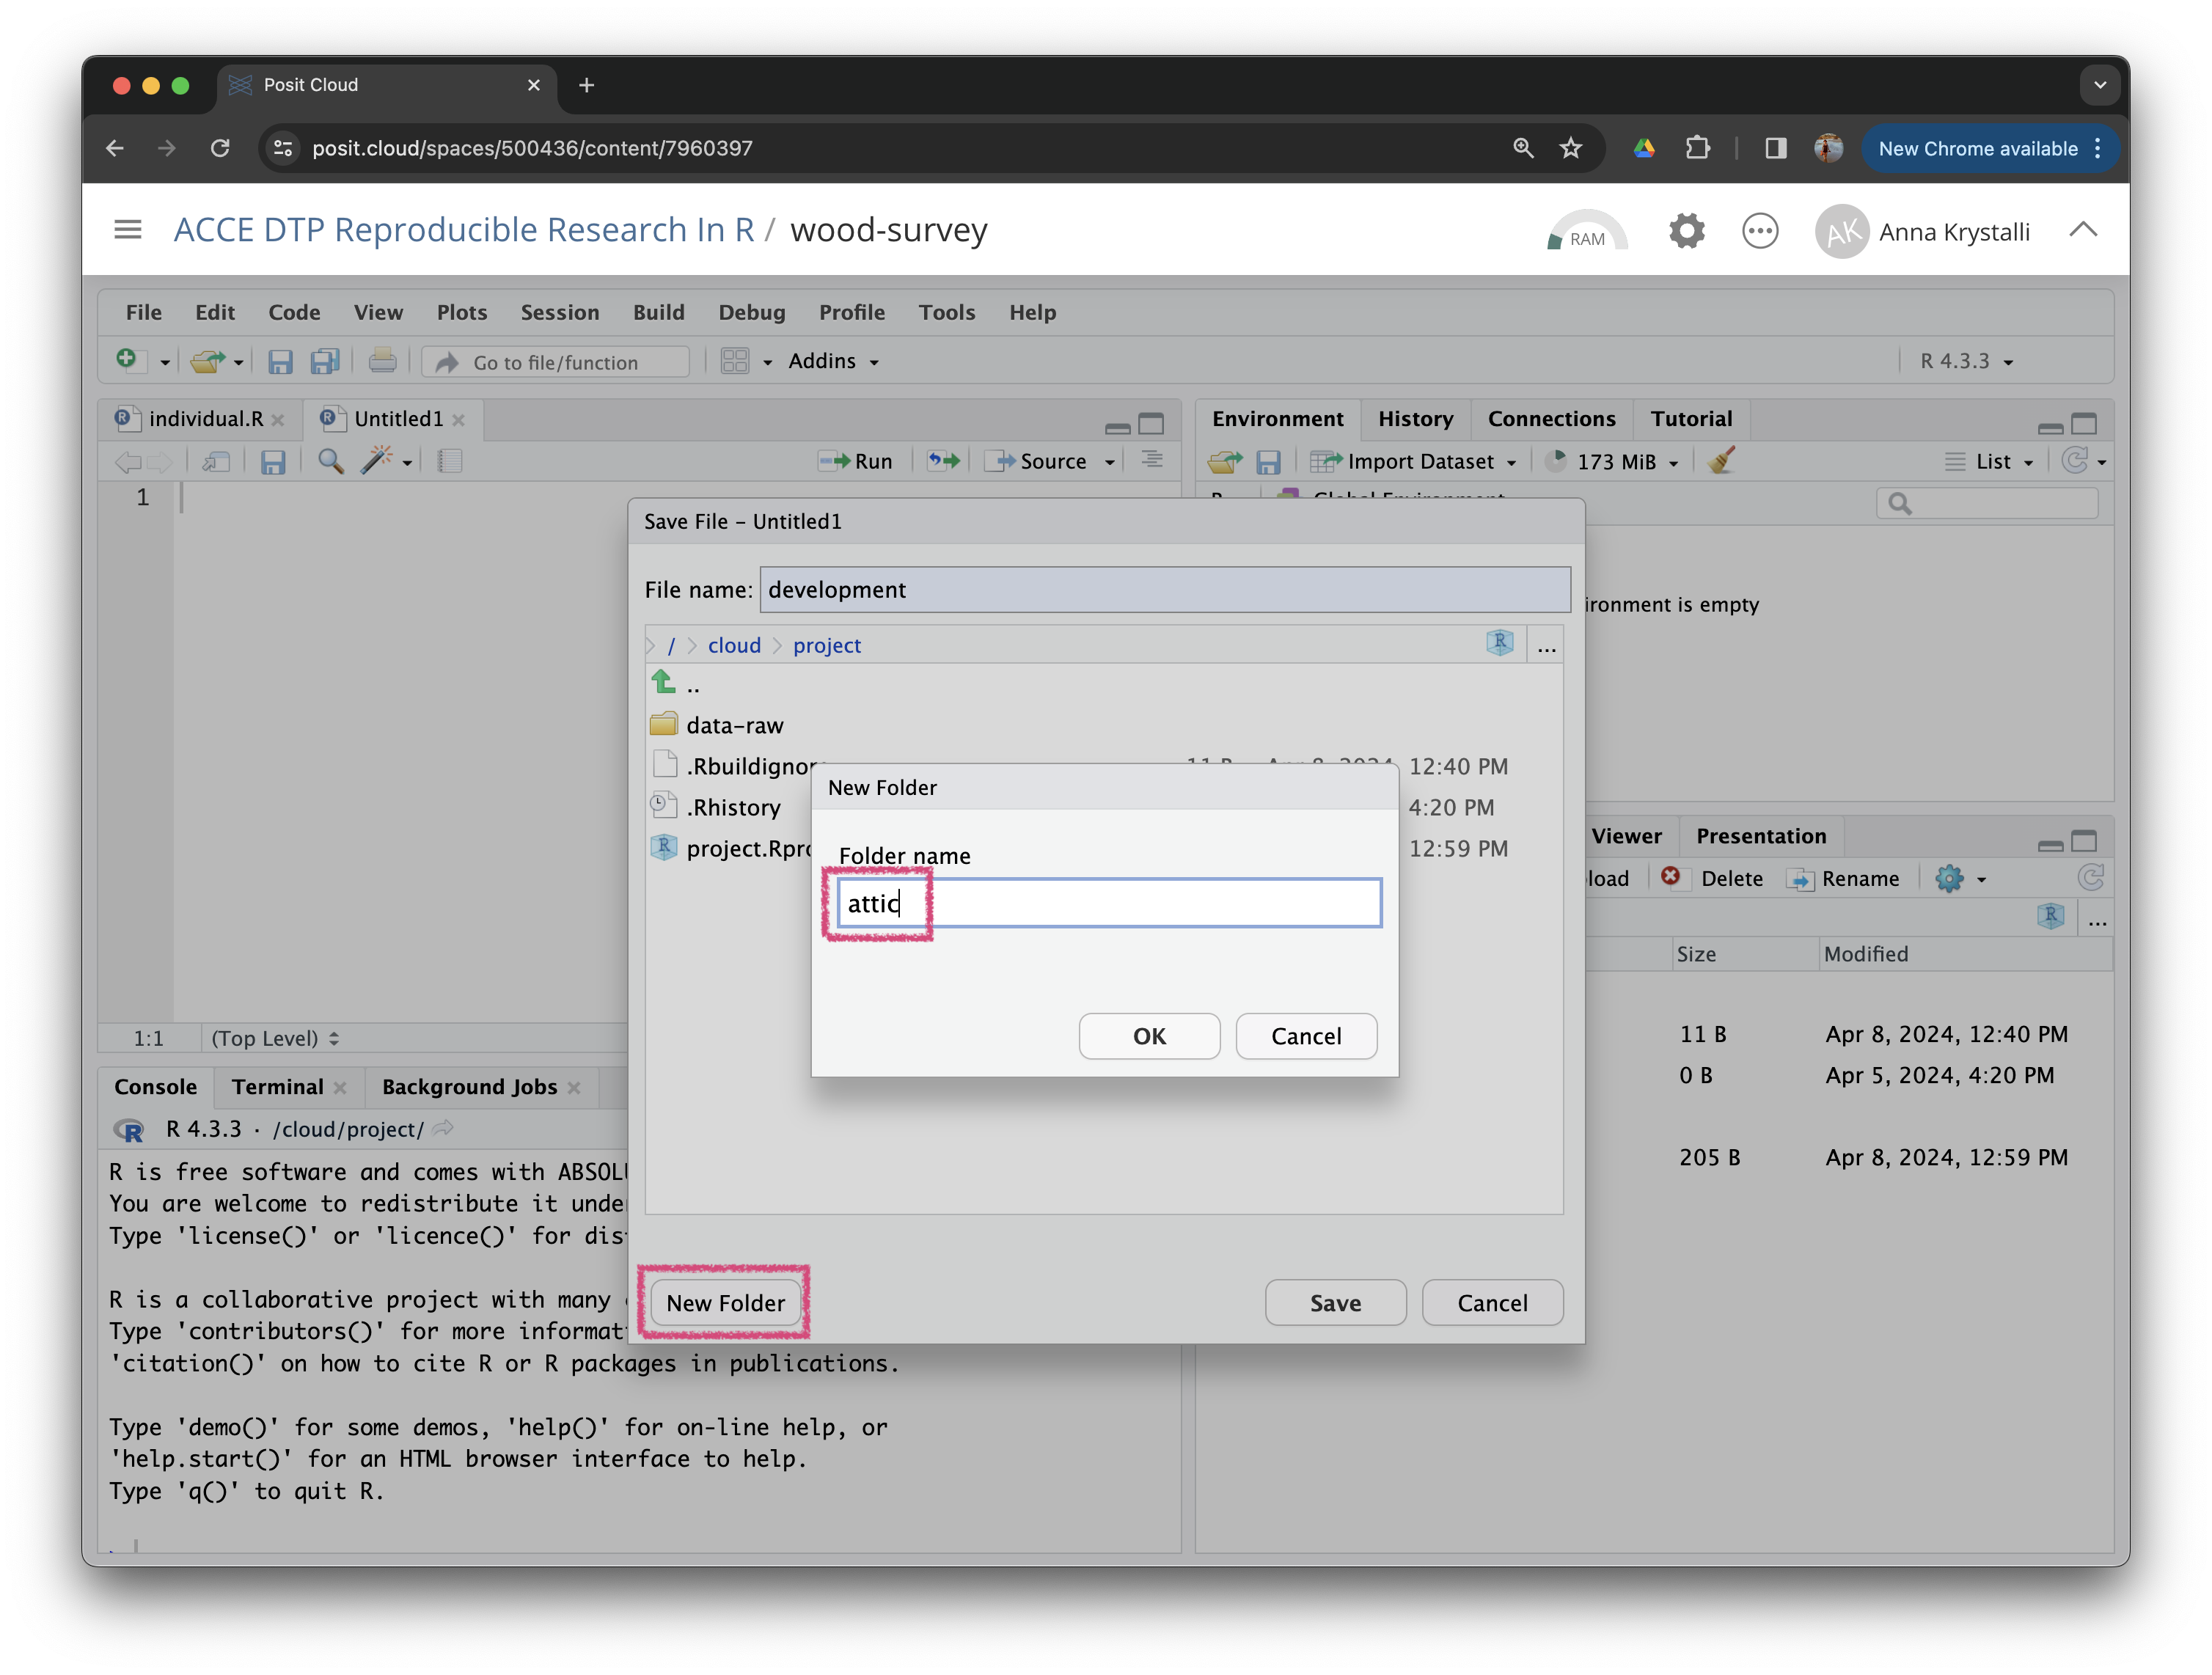The height and width of the screenshot is (1675, 2212).
Task: Open the Build menu
Action: (x=658, y=312)
